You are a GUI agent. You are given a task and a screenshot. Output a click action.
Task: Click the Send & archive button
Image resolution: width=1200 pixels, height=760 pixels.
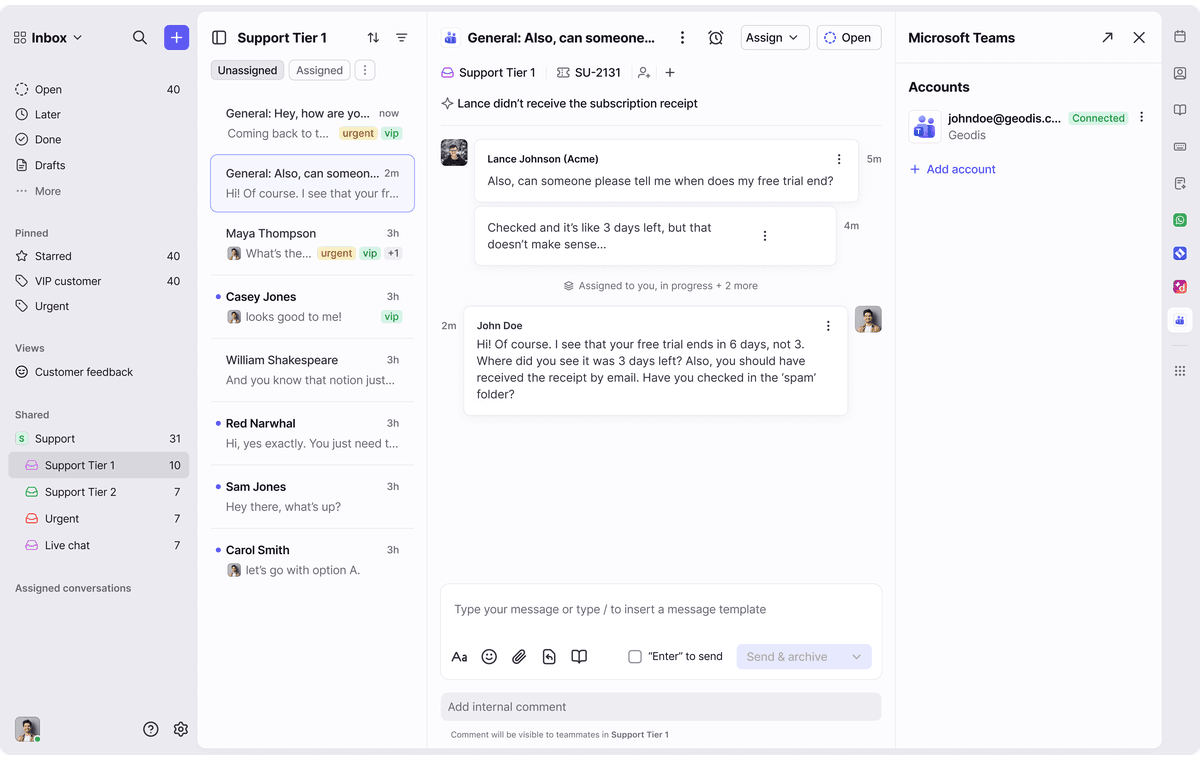788,657
